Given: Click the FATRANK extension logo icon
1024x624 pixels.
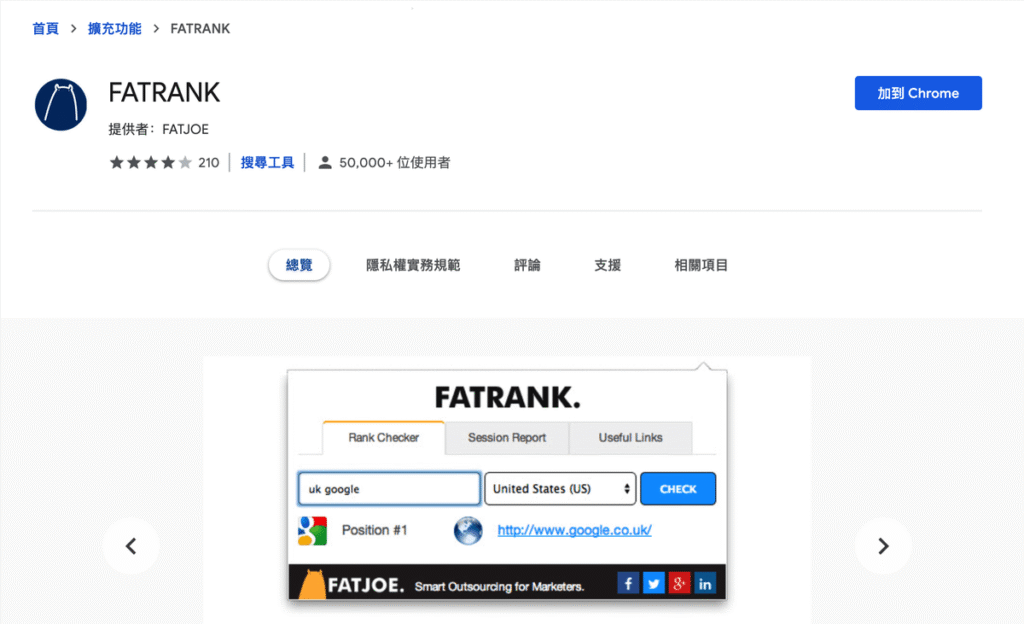Looking at the screenshot, I should 61,105.
